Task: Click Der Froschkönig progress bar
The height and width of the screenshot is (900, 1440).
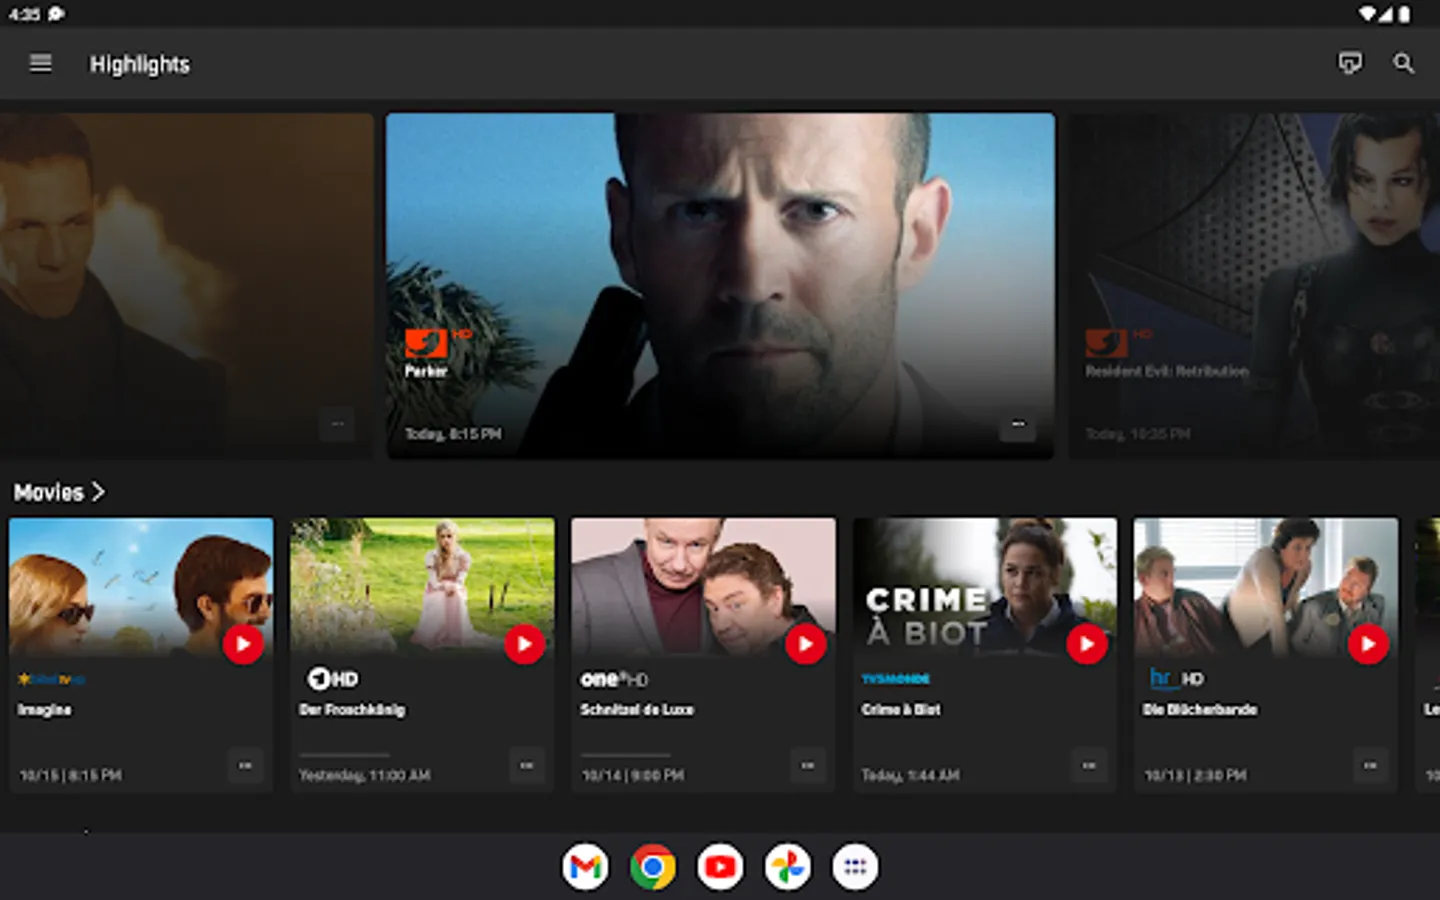Action: pos(344,755)
